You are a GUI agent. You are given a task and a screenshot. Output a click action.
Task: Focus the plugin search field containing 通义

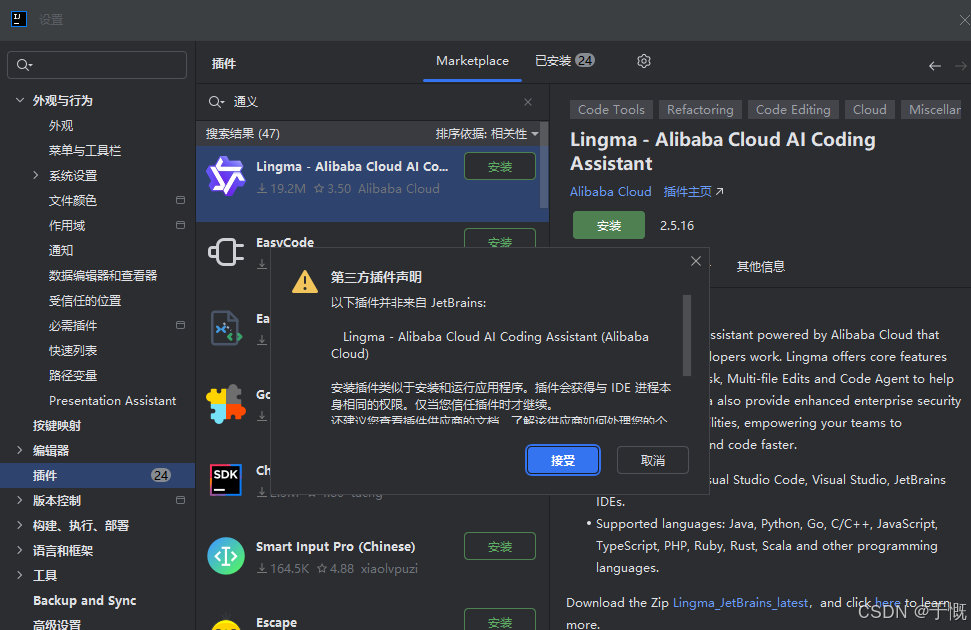click(372, 102)
